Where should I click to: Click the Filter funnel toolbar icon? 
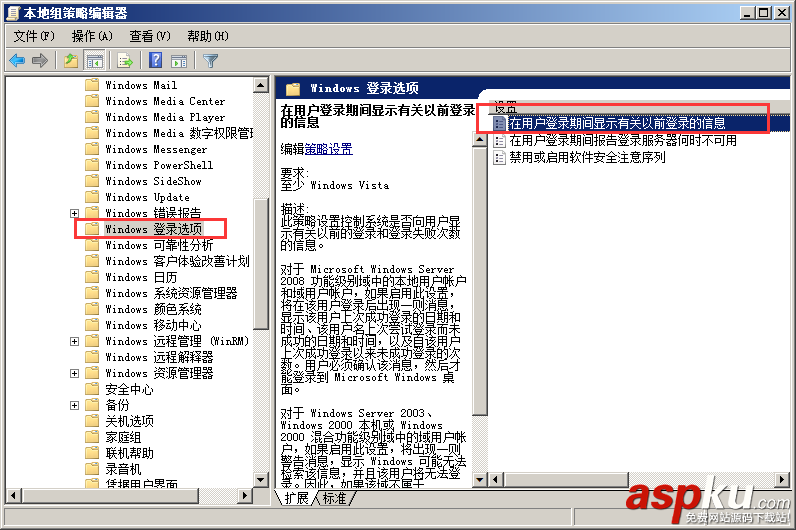click(x=210, y=61)
